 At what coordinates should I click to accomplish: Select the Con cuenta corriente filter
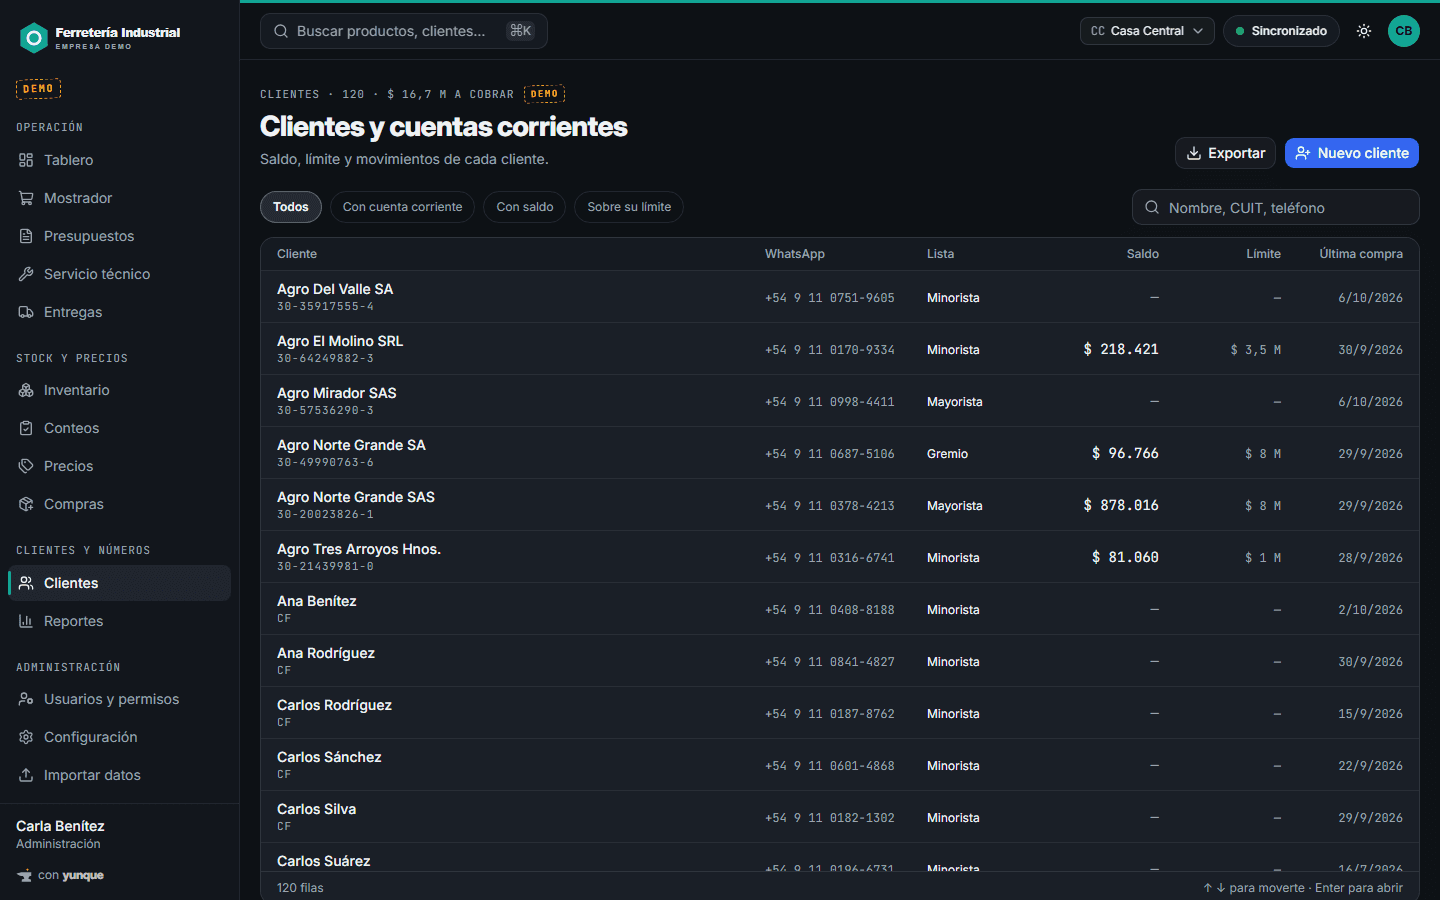coord(402,207)
